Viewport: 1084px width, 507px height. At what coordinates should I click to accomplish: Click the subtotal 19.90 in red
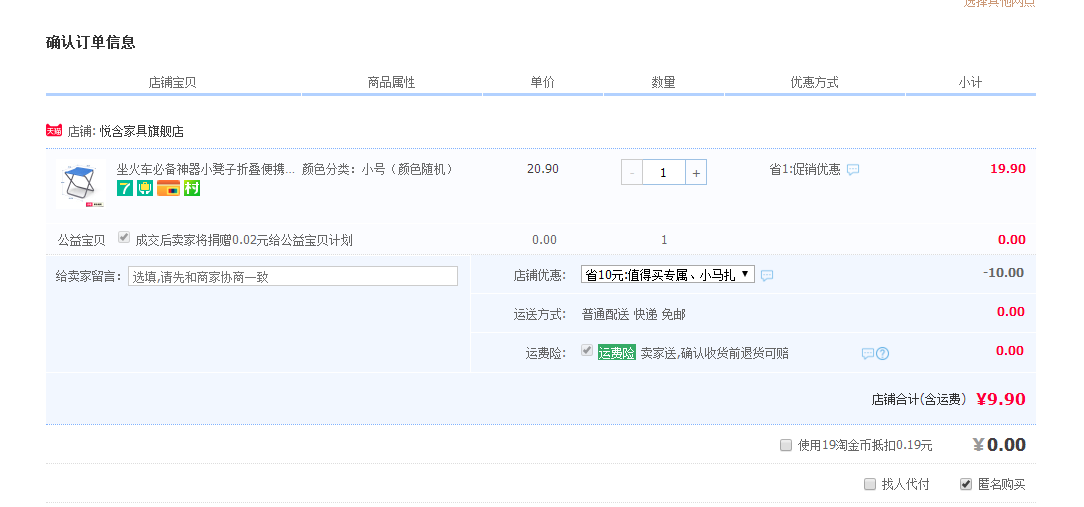[1008, 169]
